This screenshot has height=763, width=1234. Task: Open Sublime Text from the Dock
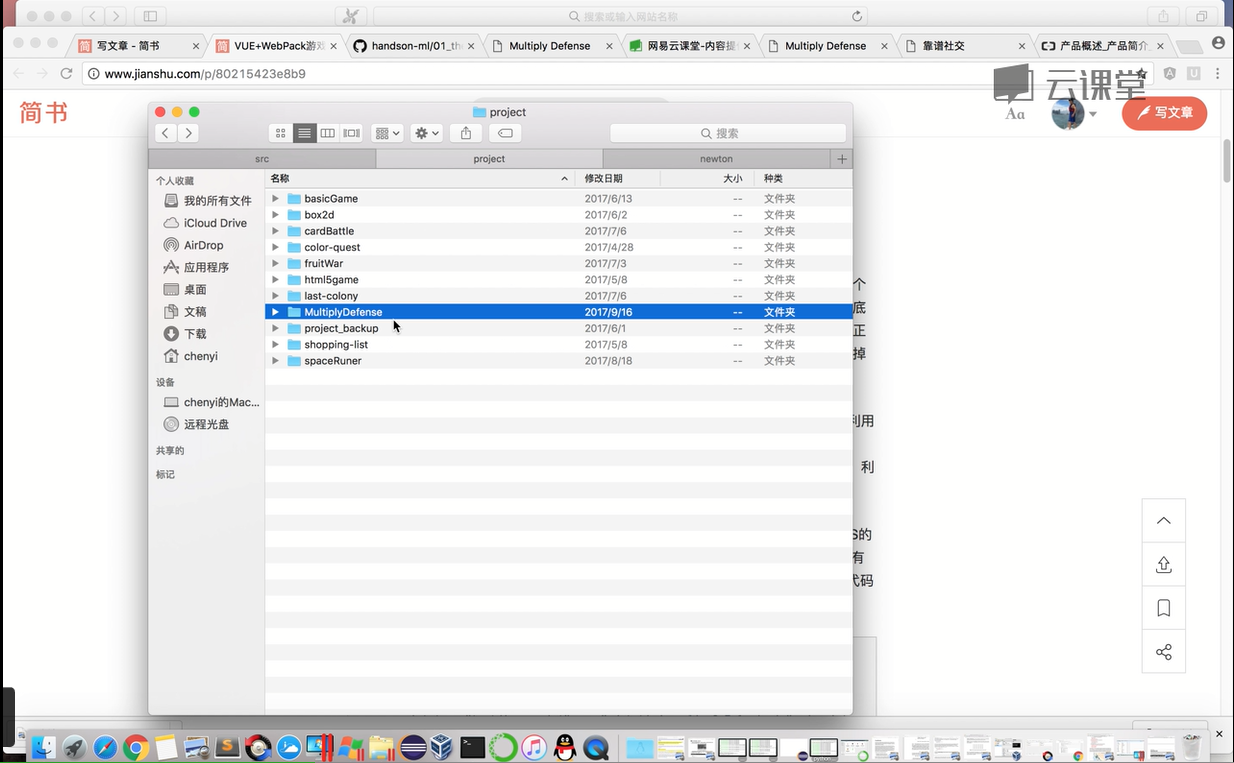(x=228, y=747)
